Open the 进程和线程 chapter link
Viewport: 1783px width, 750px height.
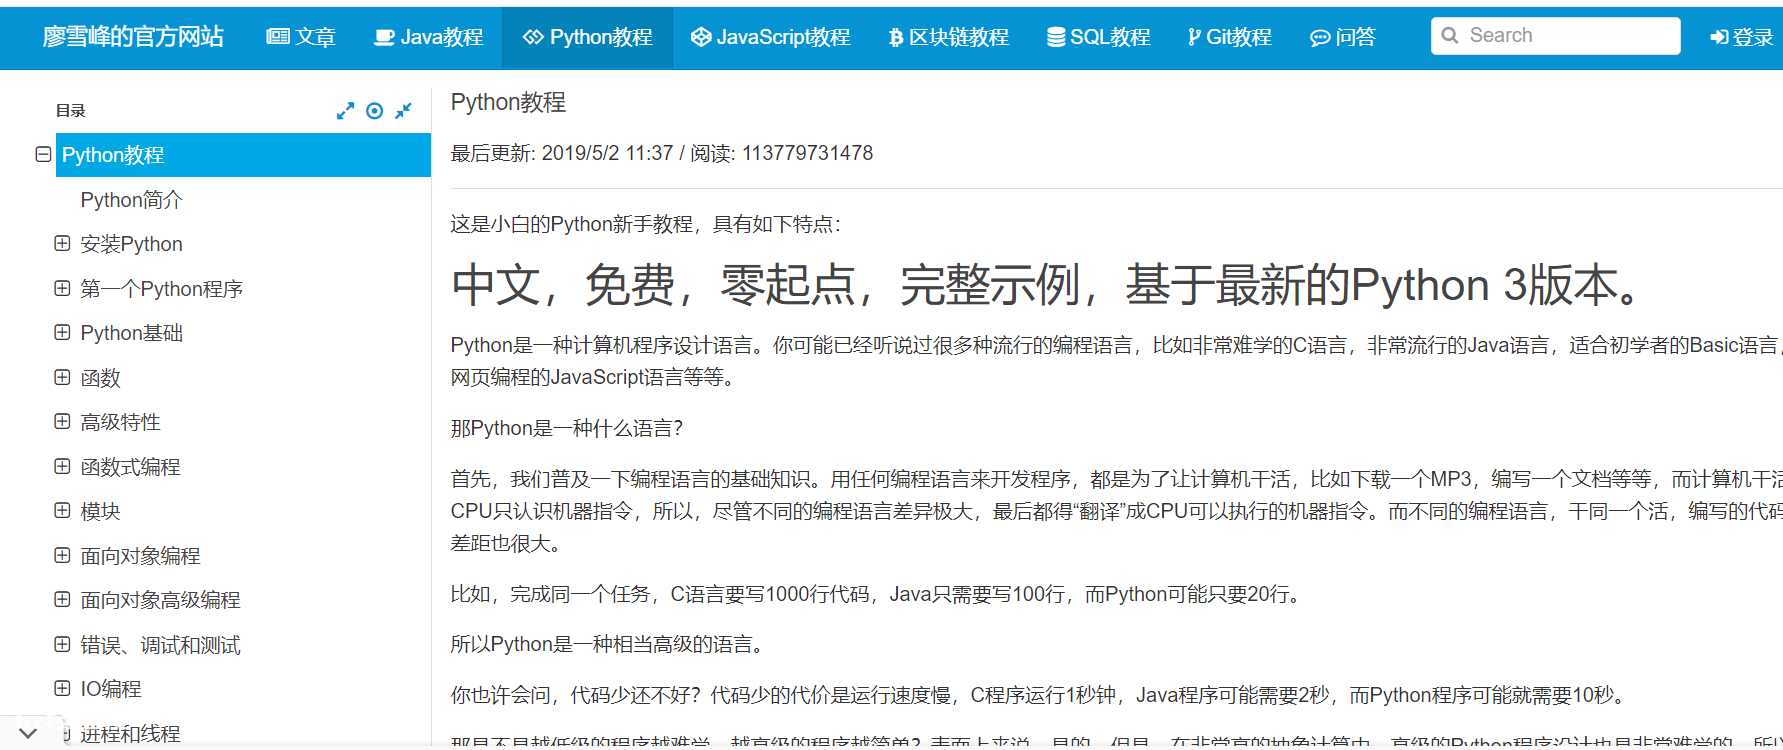[x=130, y=734]
